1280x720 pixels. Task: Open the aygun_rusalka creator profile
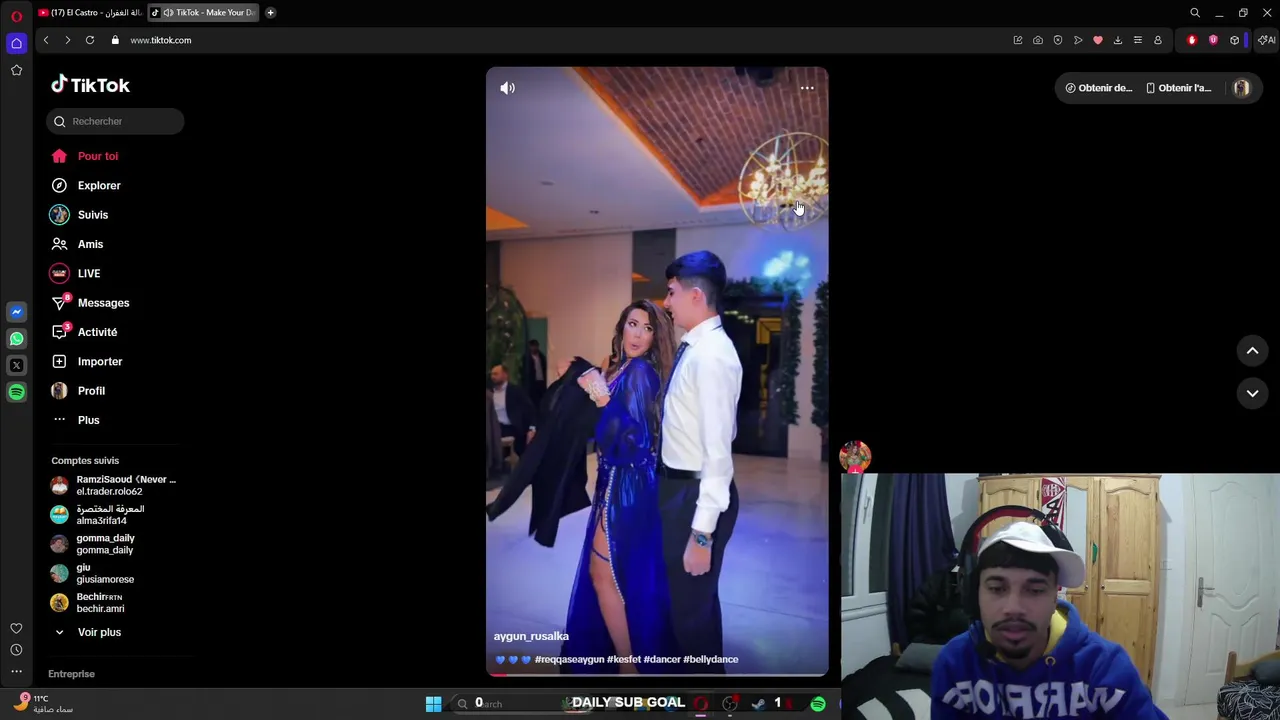[x=531, y=636]
